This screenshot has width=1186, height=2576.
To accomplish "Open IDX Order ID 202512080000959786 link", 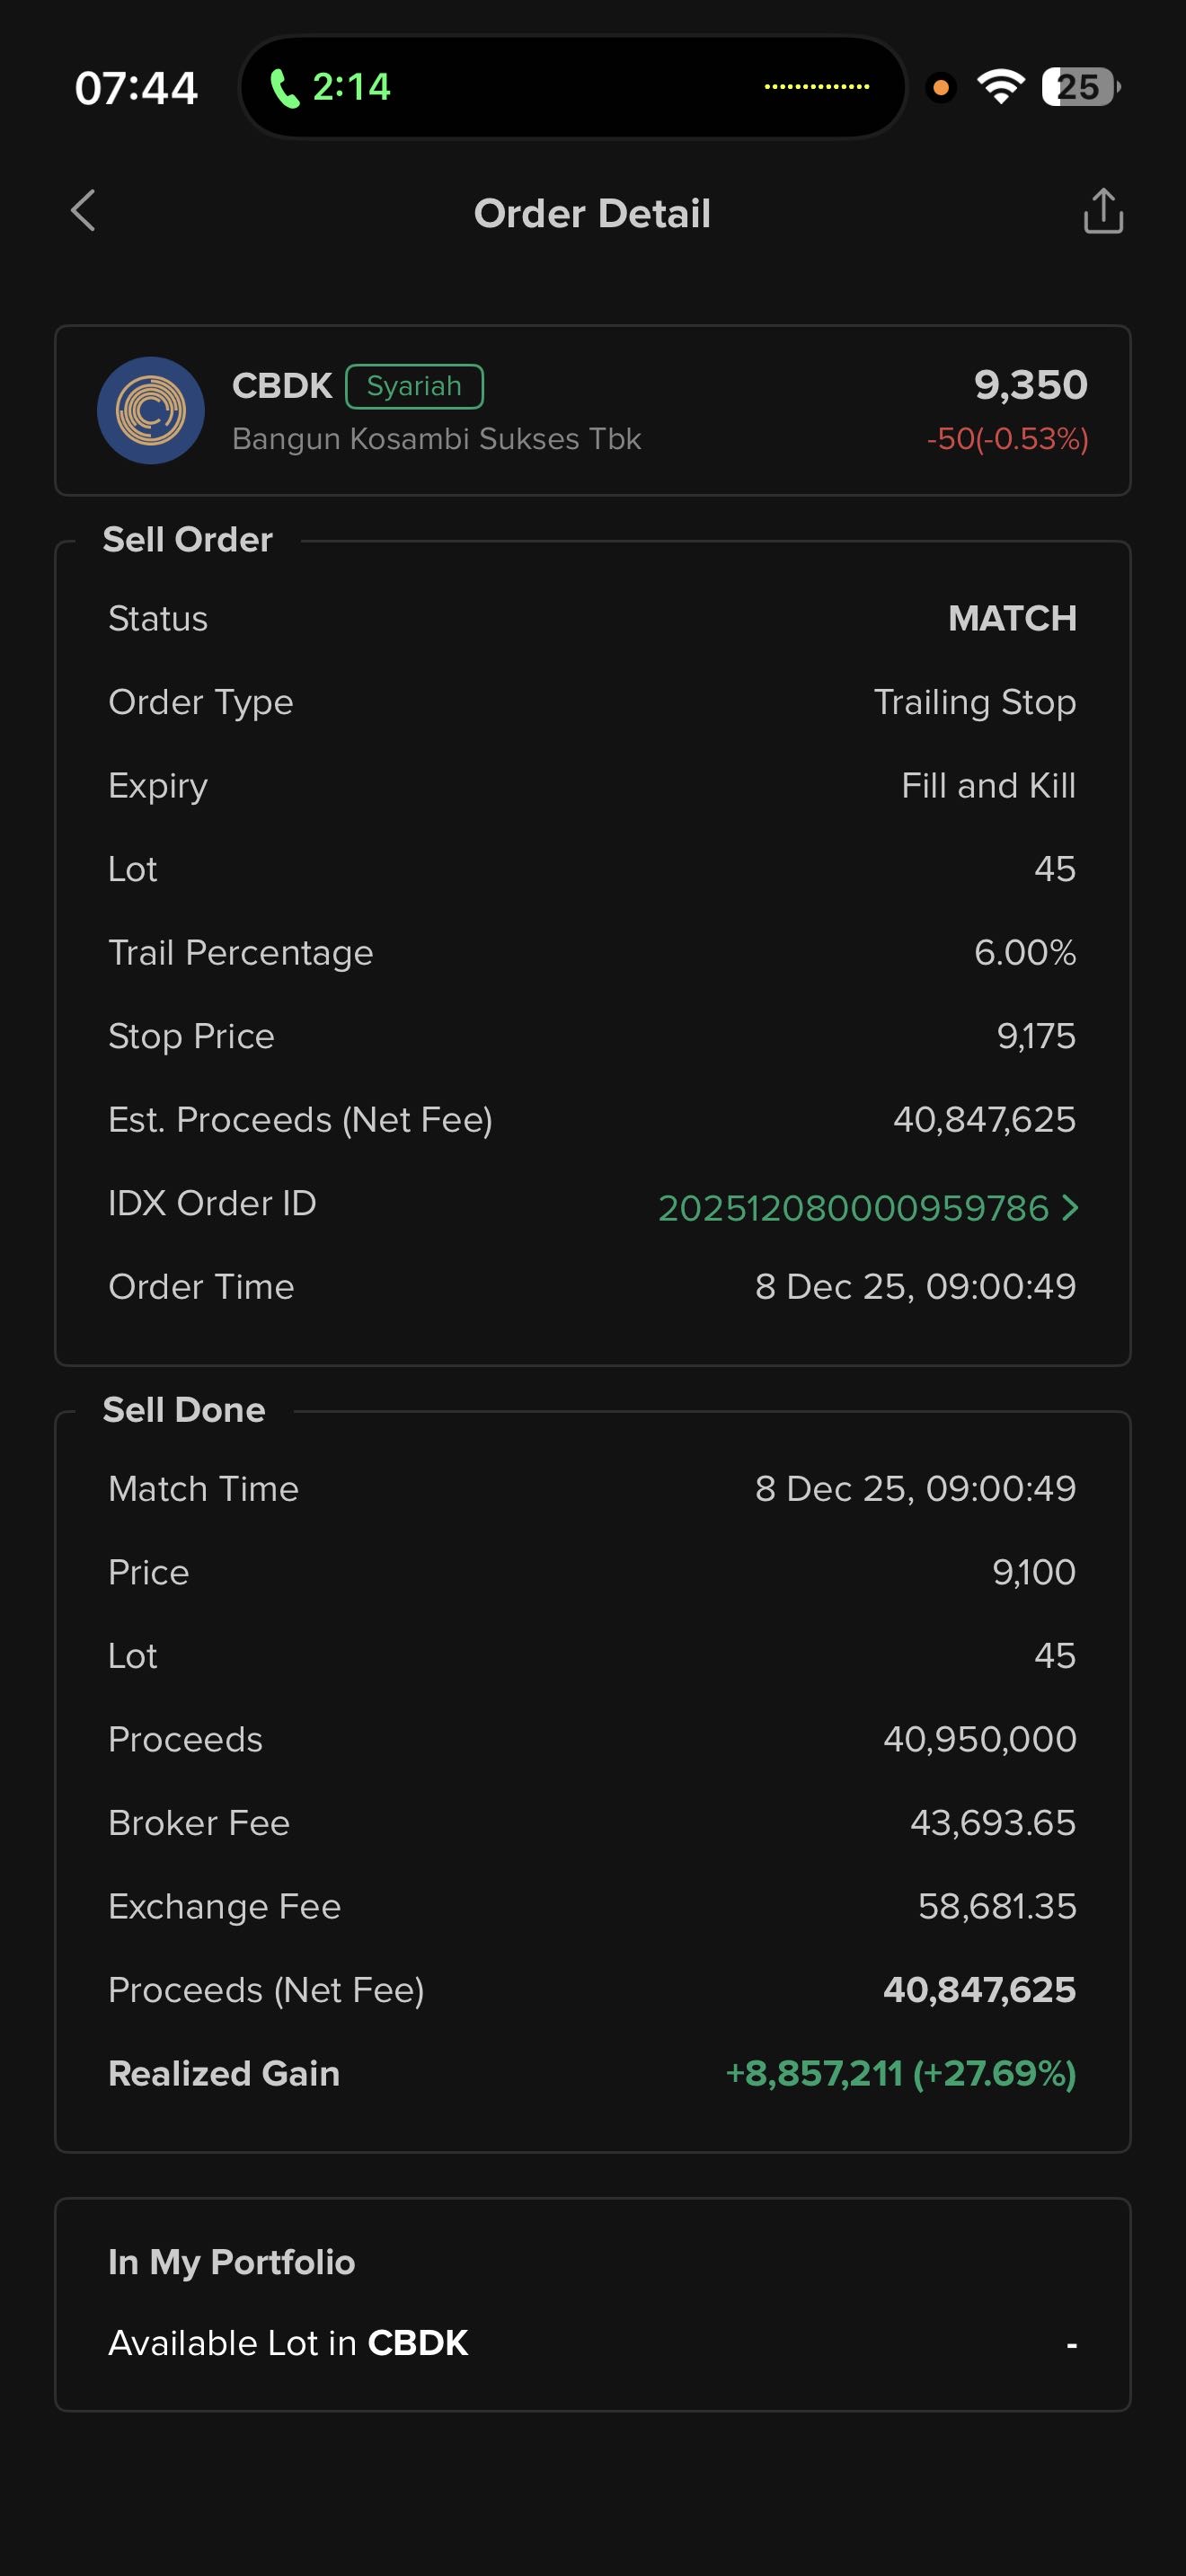I will tap(852, 1208).
